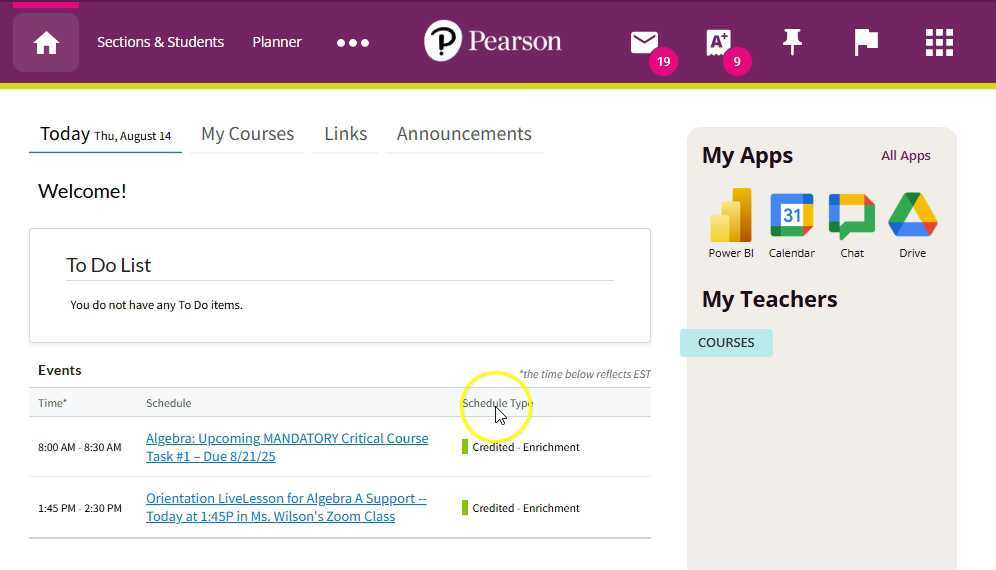Expand the three-dot more menu
This screenshot has height=570, width=996.
[353, 43]
